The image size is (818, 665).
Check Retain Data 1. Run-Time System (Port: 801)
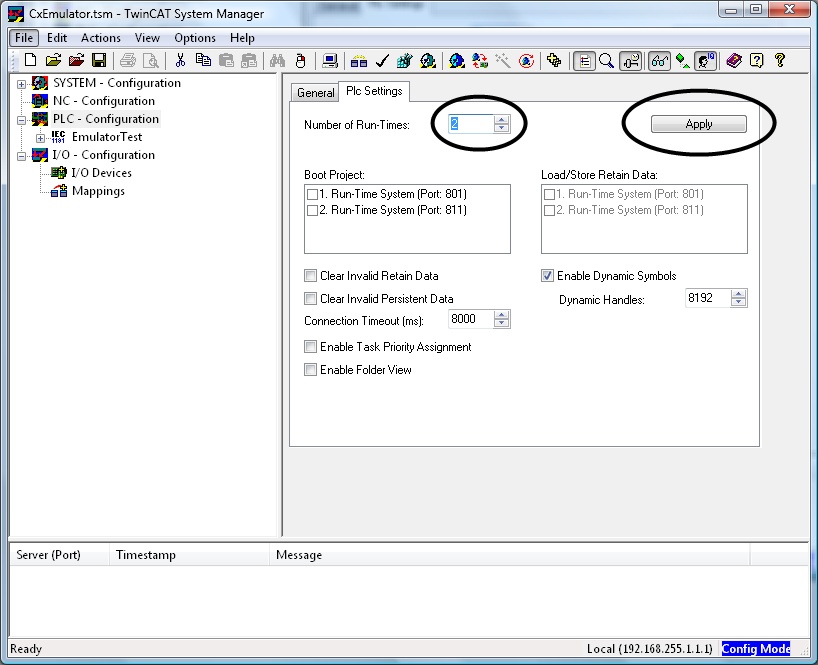tap(549, 194)
